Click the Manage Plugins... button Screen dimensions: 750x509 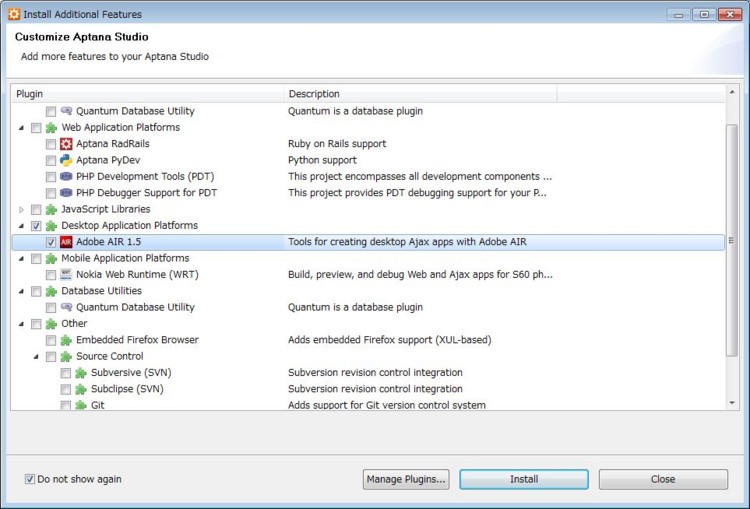406,479
